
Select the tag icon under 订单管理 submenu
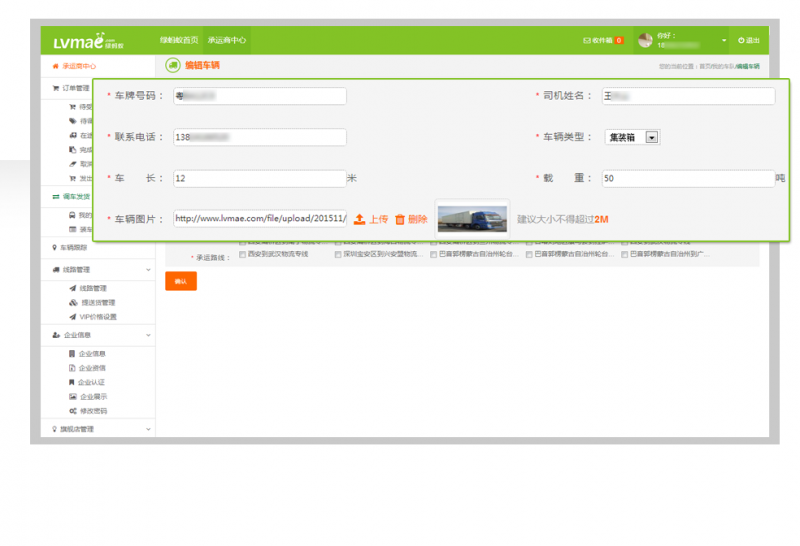point(72,121)
